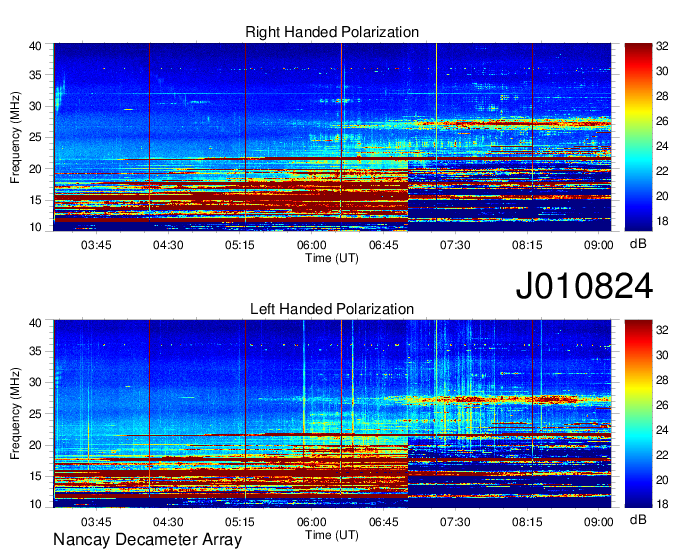The width and height of the screenshot is (680, 552).
Task: Click the dB unit label of Left Handed color bar
Action: (x=638, y=520)
